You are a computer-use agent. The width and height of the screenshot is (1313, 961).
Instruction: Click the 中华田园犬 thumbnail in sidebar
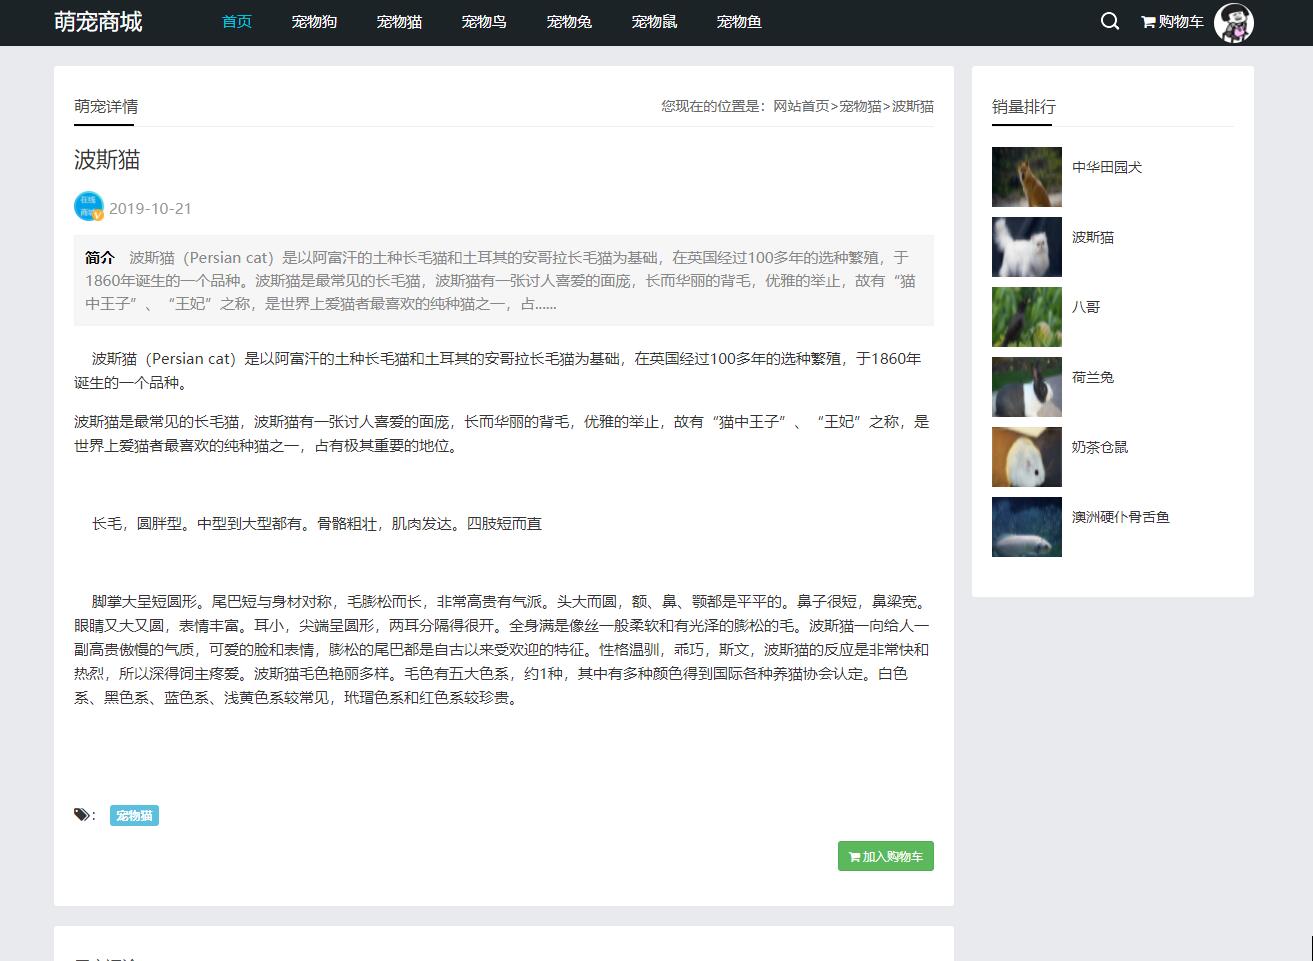[1026, 176]
